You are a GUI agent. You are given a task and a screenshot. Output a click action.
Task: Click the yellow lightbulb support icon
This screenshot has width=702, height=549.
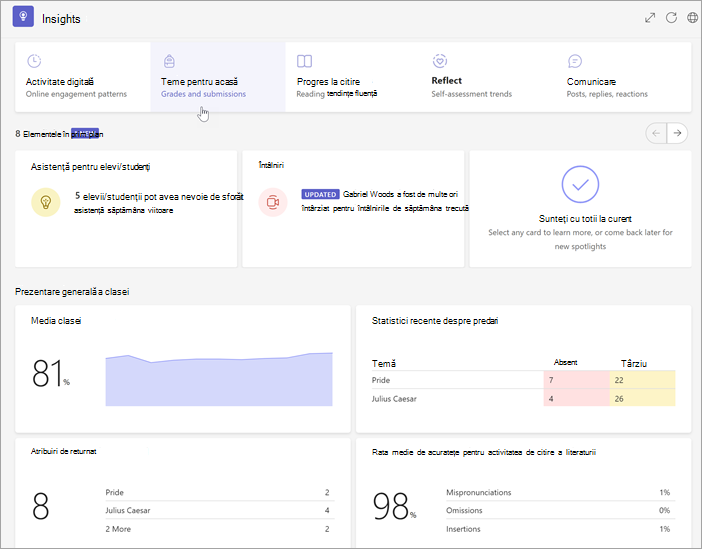(46, 202)
